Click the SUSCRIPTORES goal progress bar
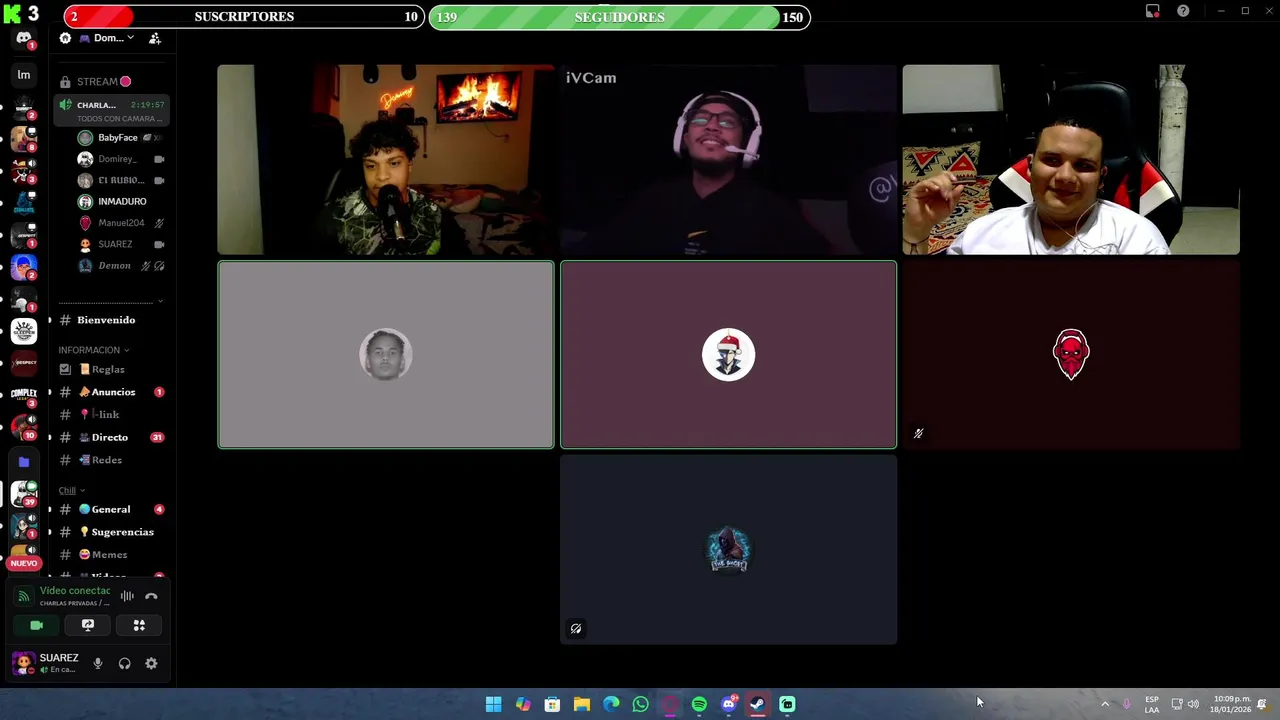This screenshot has height=720, width=1280. (244, 17)
